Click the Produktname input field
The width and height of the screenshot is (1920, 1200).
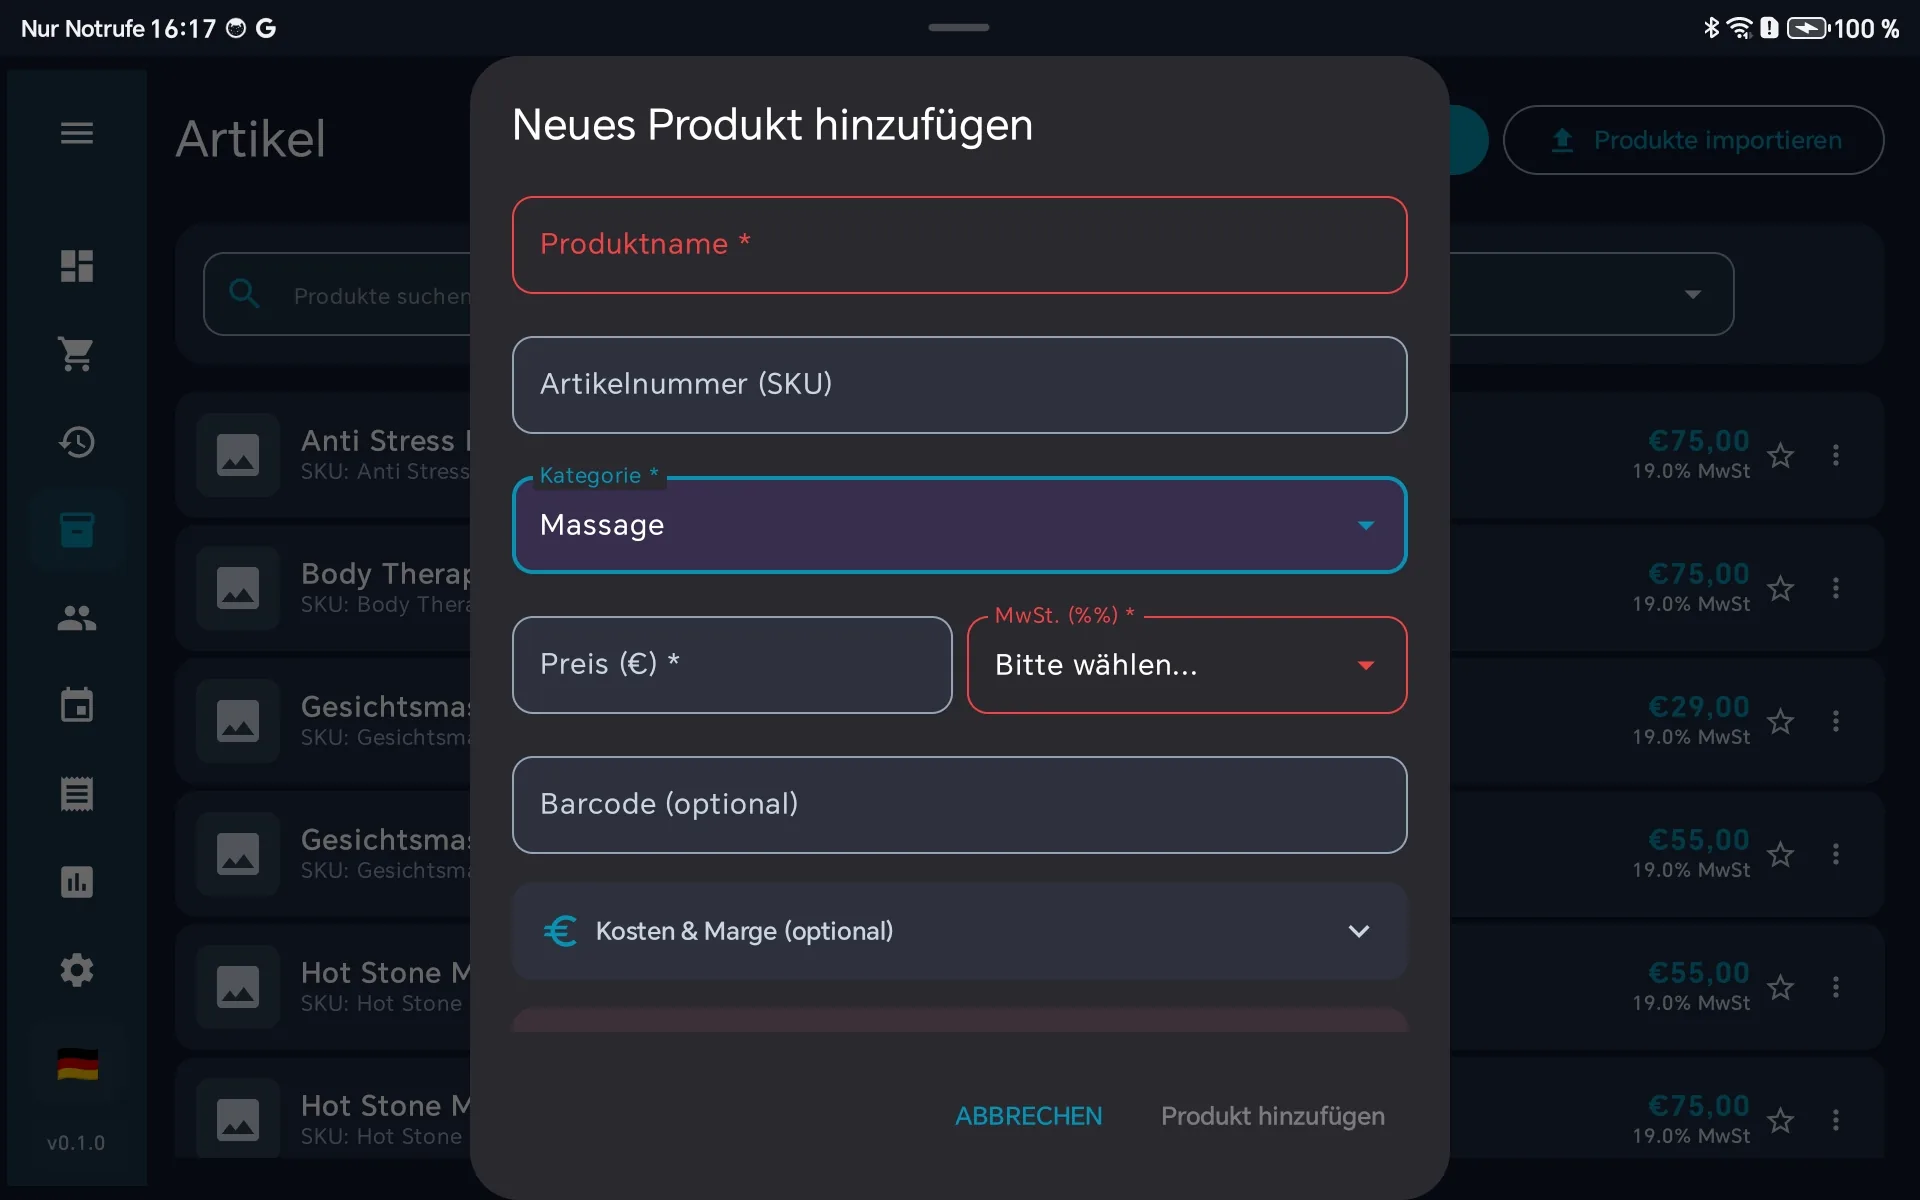point(960,245)
